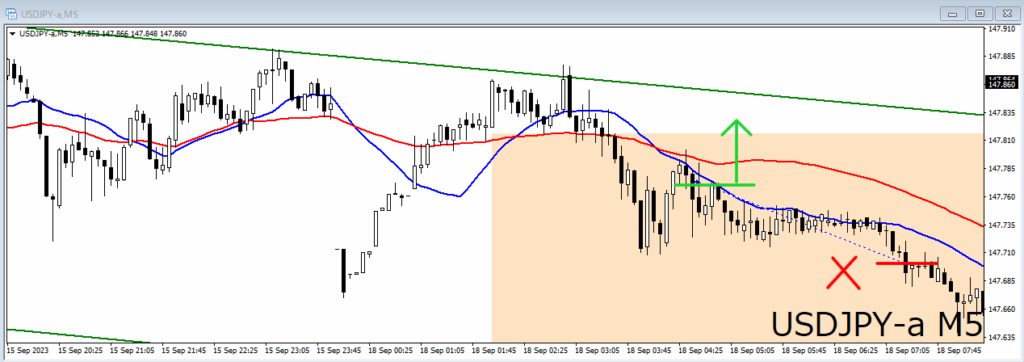
Task: Click the upper green trendline
Action: click(x=496, y=71)
